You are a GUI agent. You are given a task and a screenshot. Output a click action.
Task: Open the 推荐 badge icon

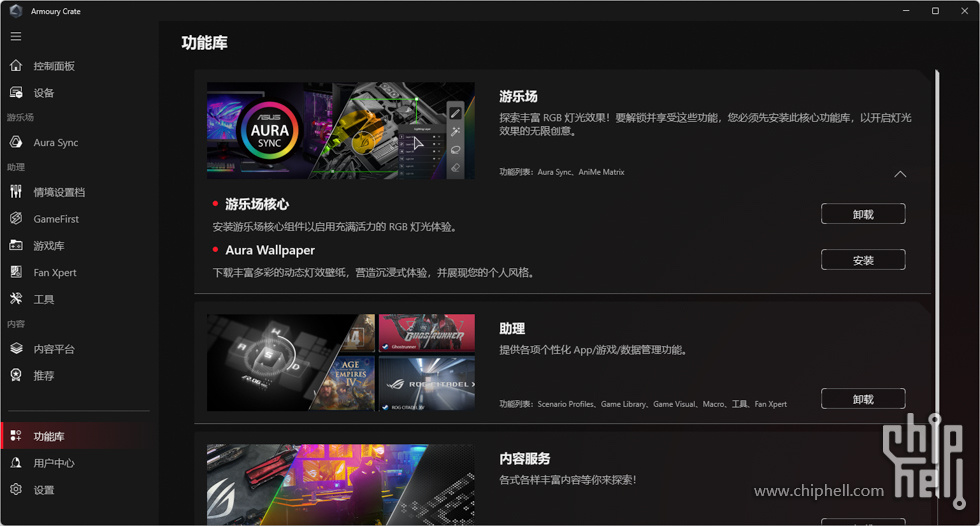tap(16, 375)
